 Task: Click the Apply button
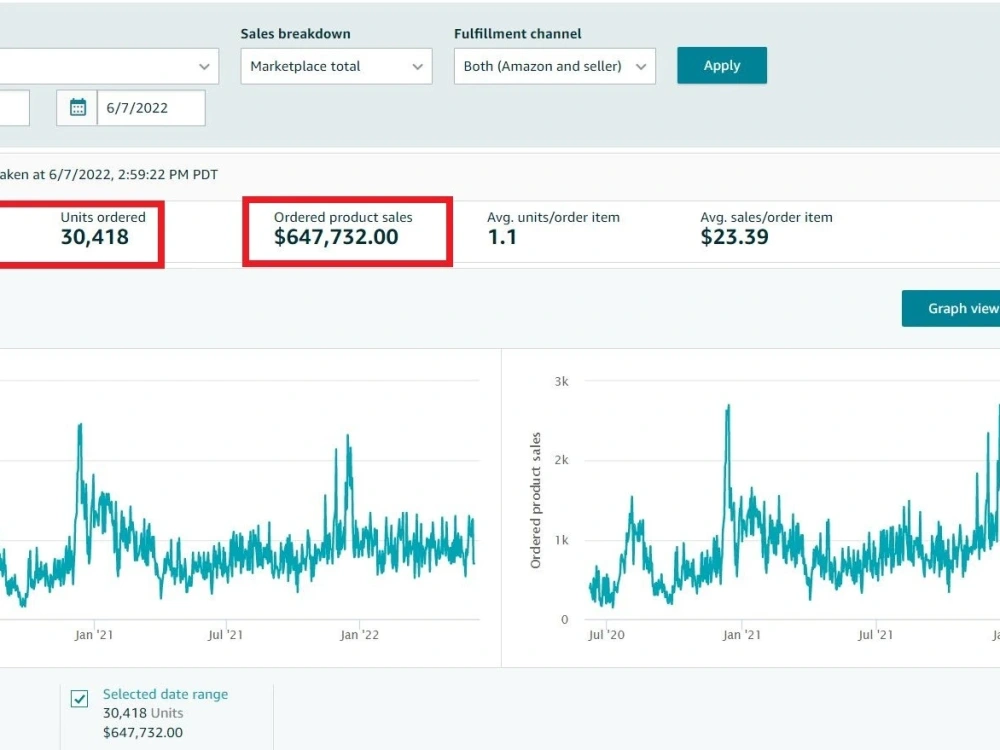(722, 65)
